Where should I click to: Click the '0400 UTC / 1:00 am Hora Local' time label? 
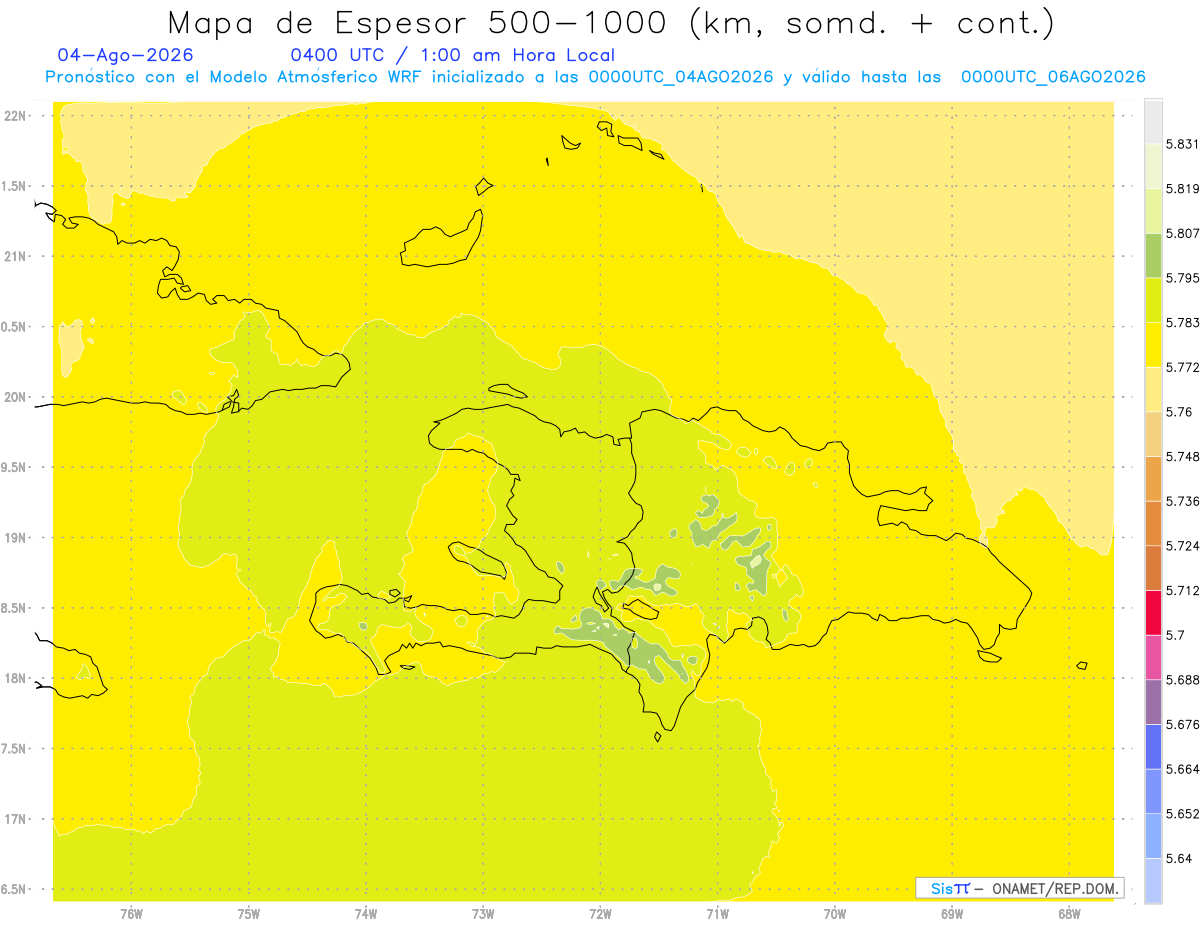tap(452, 55)
